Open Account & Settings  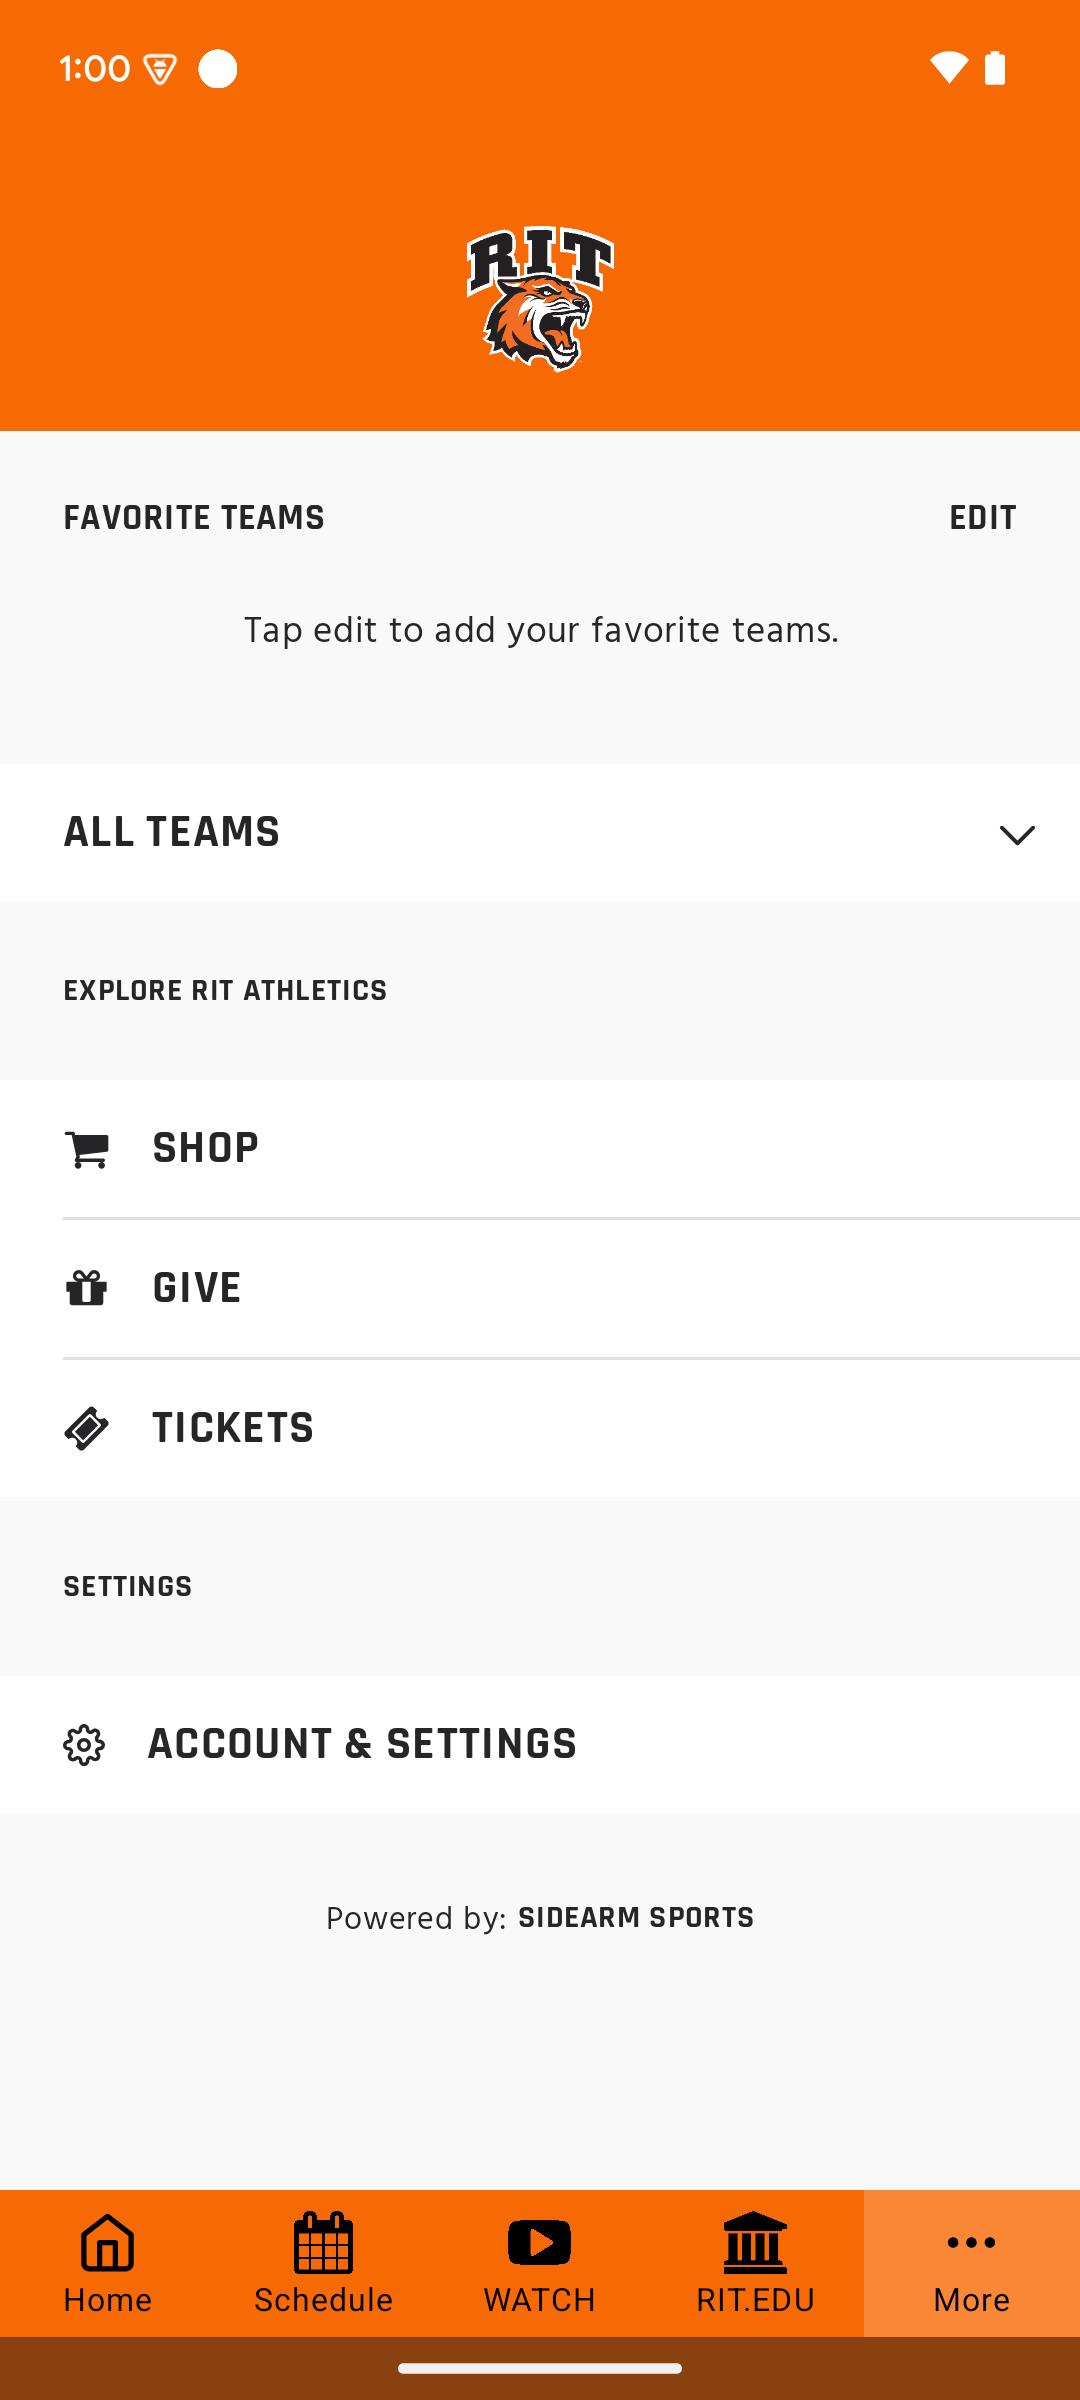[540, 1745]
